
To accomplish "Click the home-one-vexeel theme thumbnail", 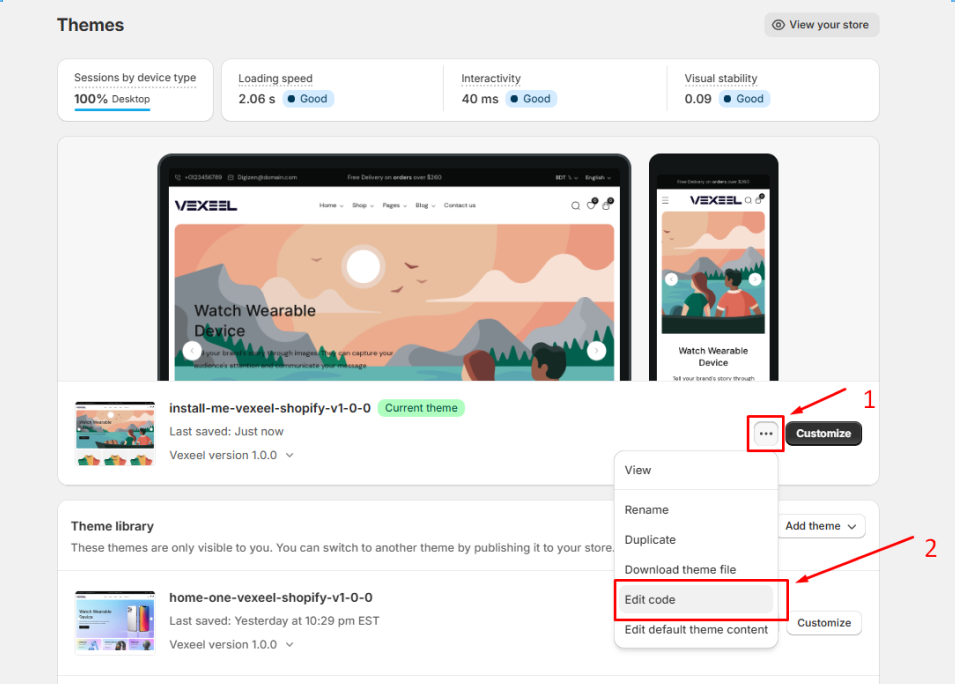I will (115, 622).
